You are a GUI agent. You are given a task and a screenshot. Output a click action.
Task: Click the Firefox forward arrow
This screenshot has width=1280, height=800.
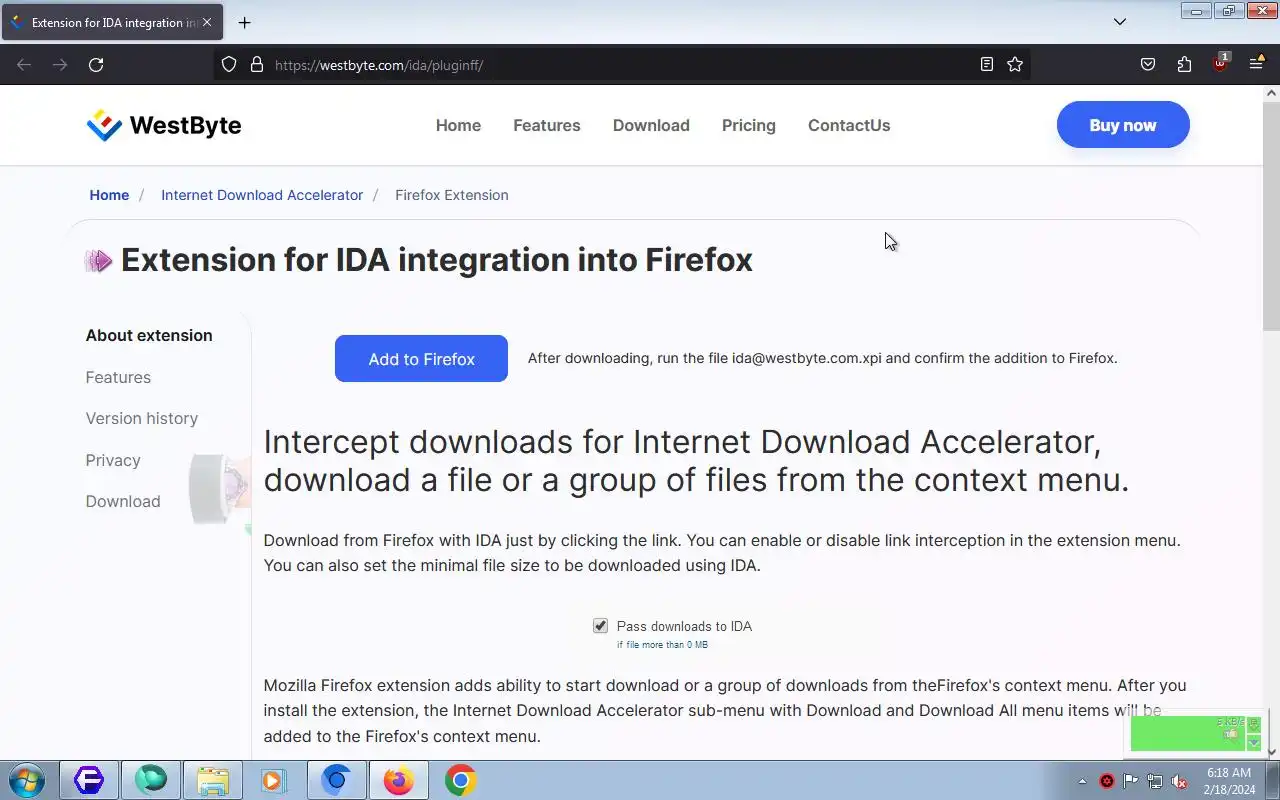[60, 64]
